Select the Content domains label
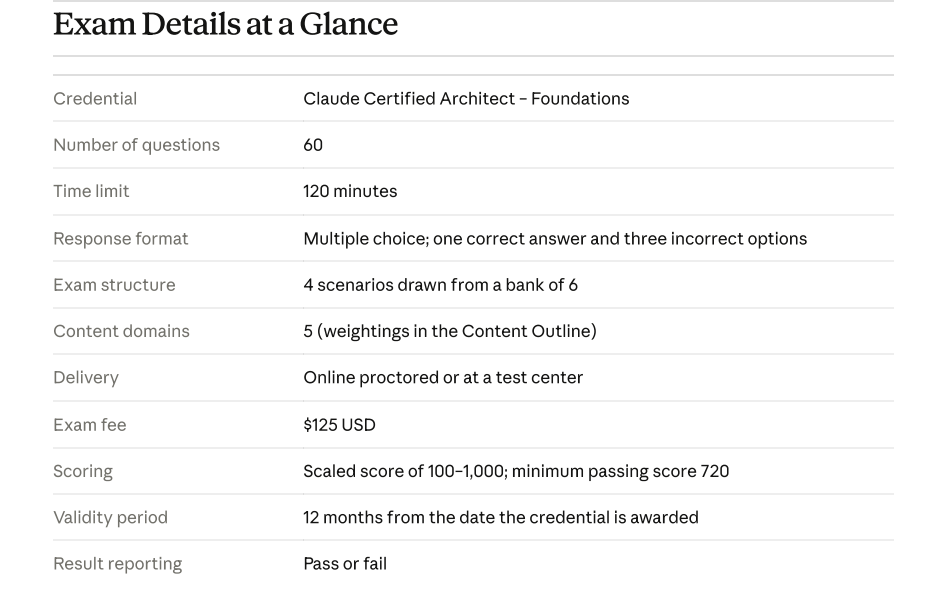This screenshot has height=602, width=942. 121,331
